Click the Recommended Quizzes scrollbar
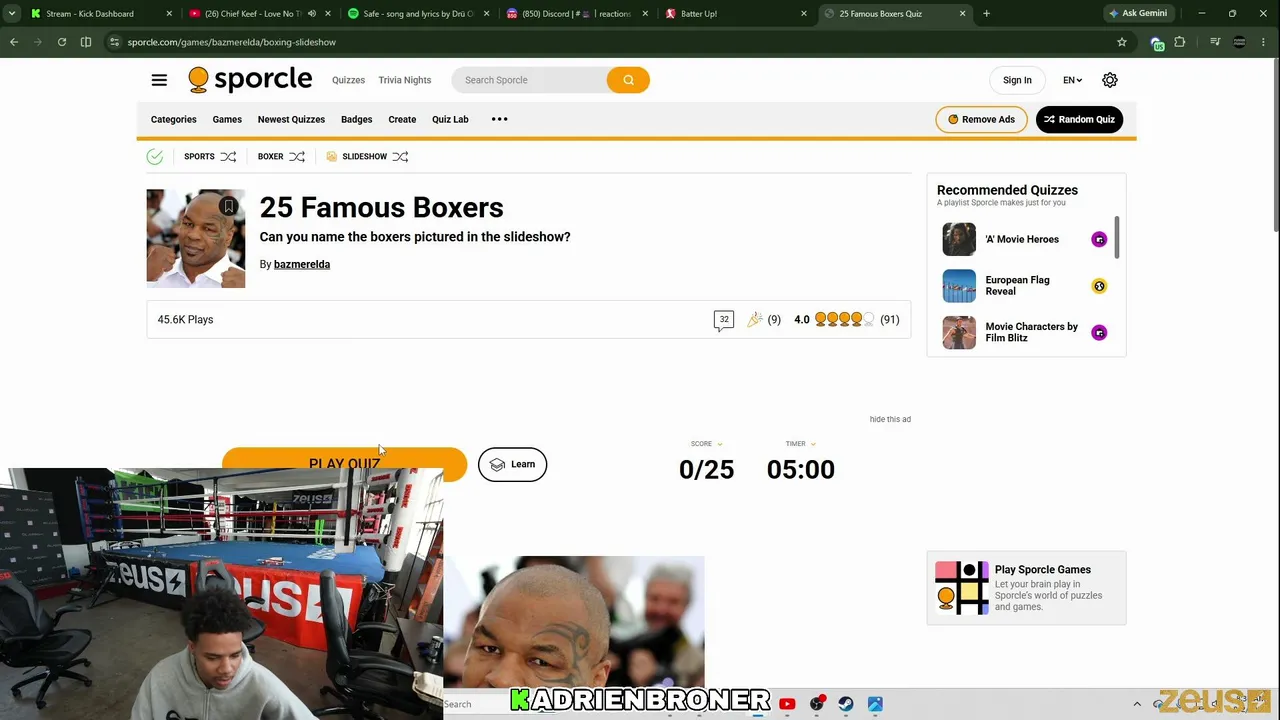The height and width of the screenshot is (720, 1280). [x=1116, y=237]
